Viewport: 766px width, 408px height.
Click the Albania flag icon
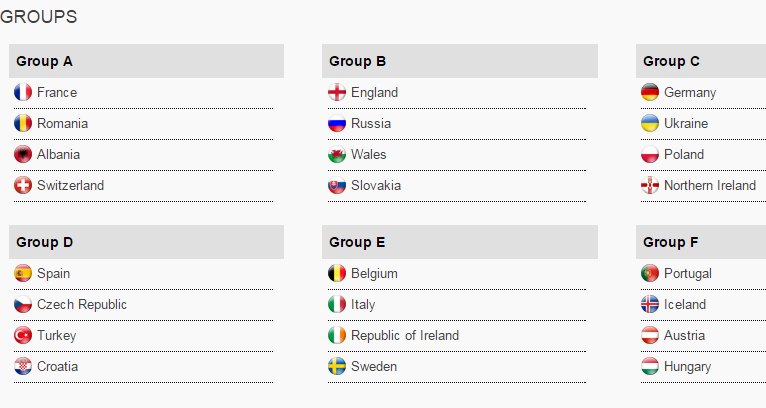[x=23, y=154]
